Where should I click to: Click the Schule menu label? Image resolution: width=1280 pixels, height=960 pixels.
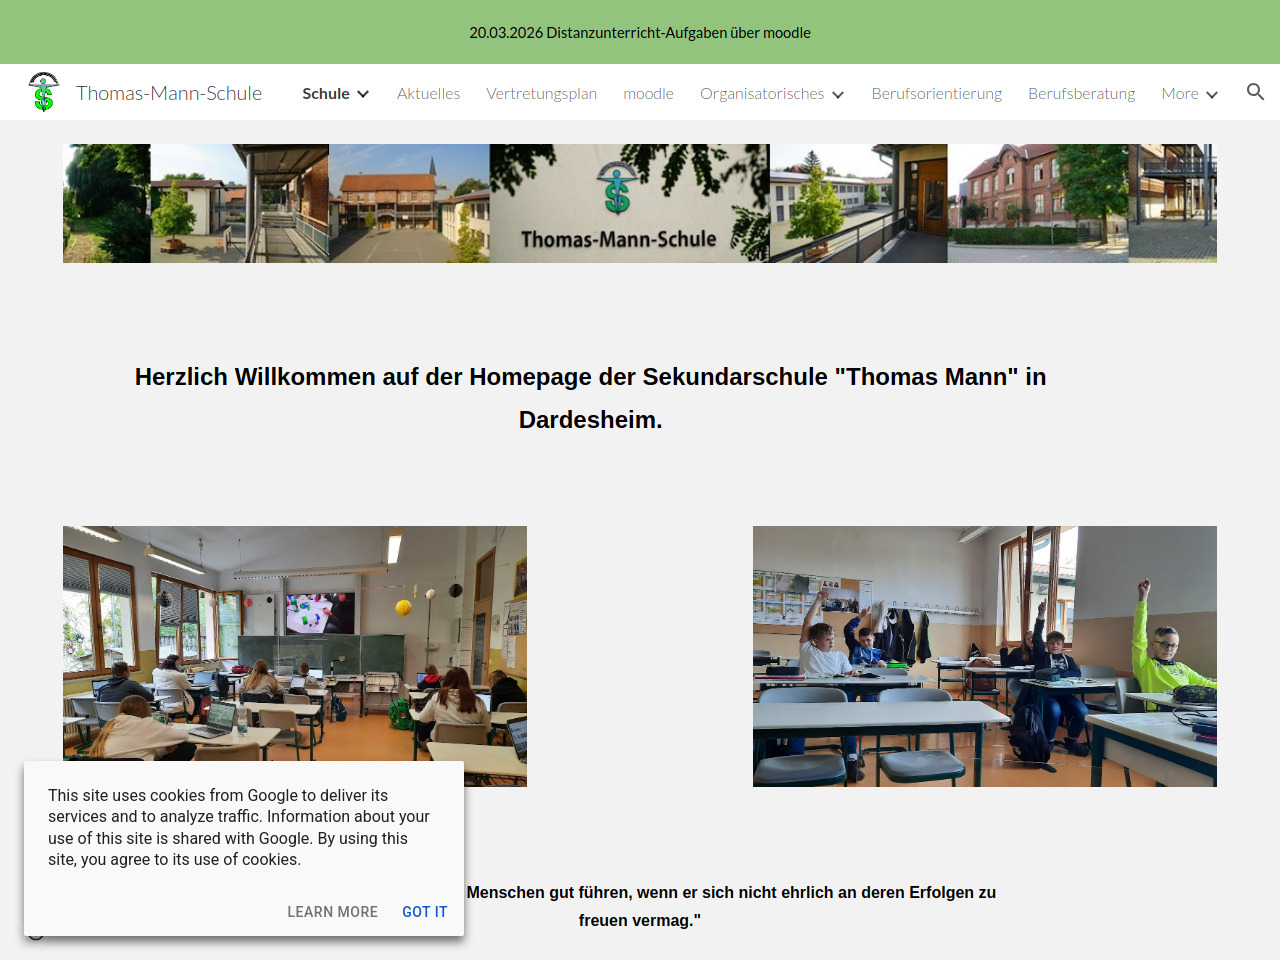pyautogui.click(x=326, y=94)
